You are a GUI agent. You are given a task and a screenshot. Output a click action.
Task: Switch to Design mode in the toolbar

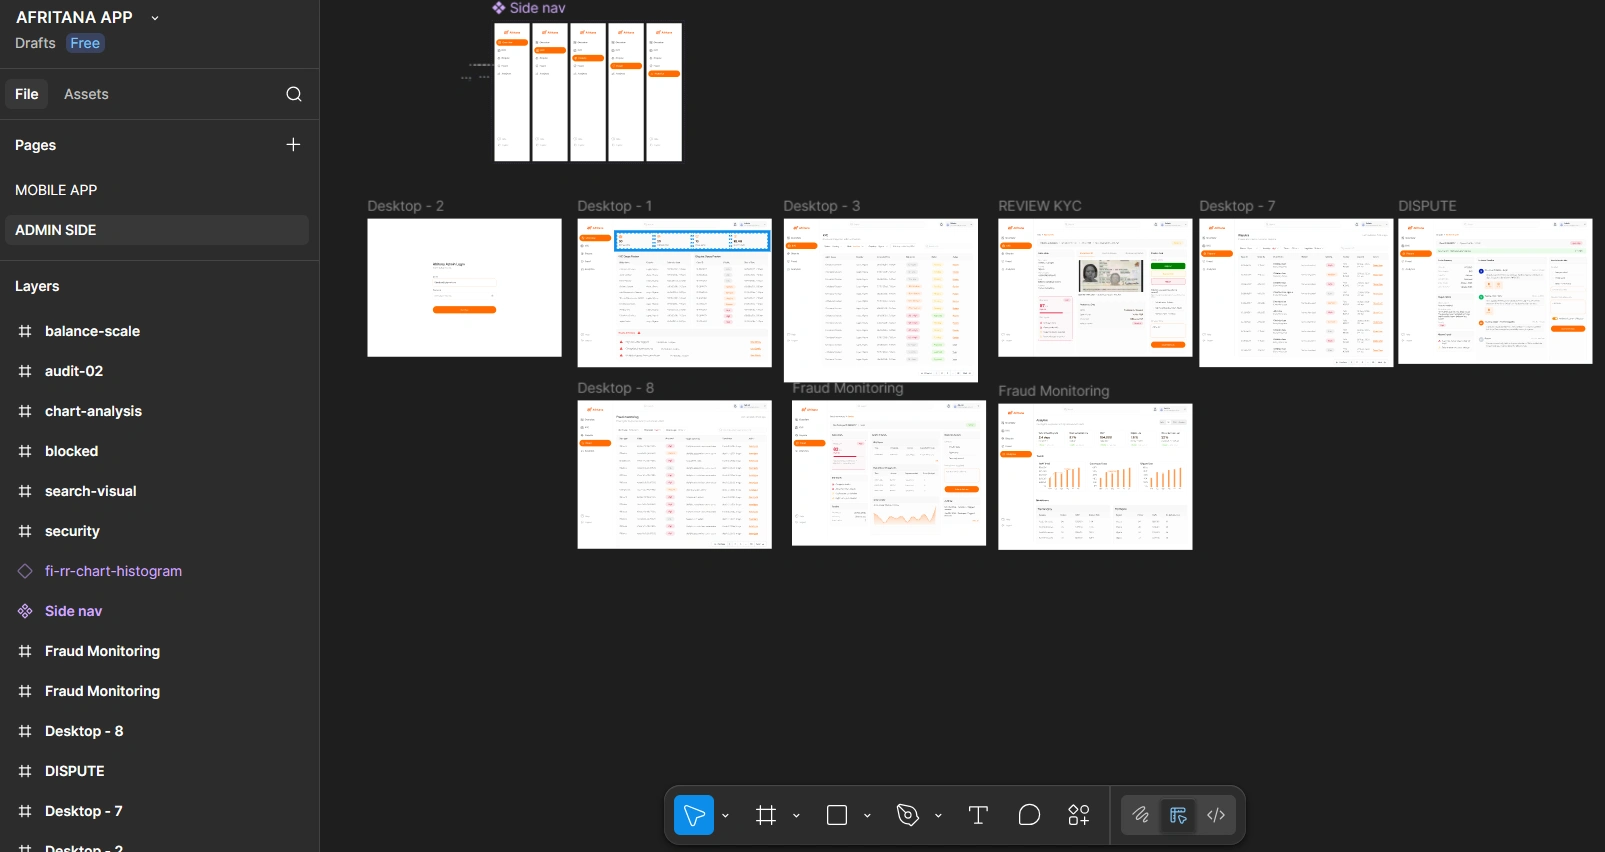pyautogui.click(x=1178, y=815)
